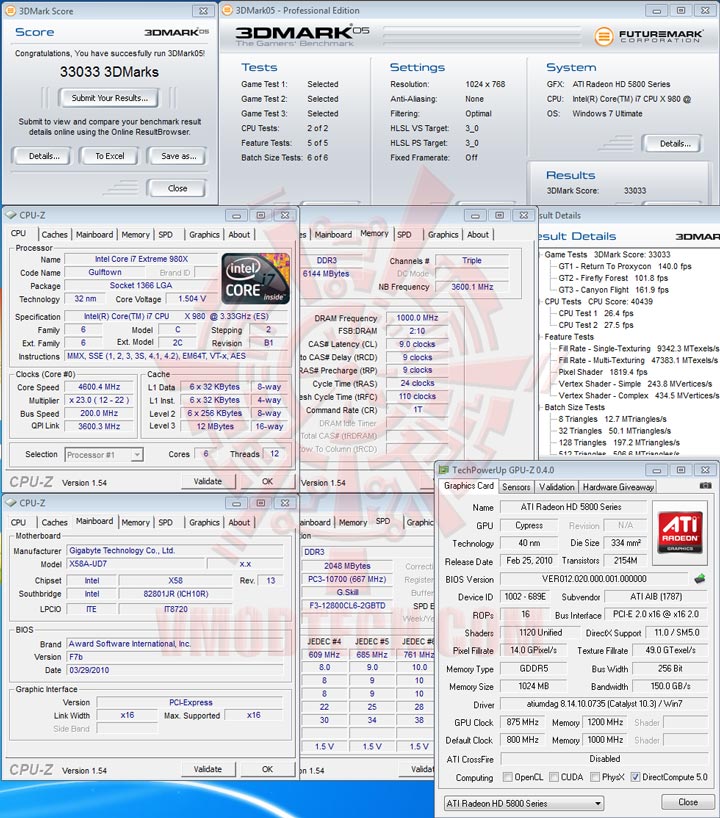Click the ATI Radeon logo in GPU-Z
Screen dimensions: 720x818
[680, 532]
